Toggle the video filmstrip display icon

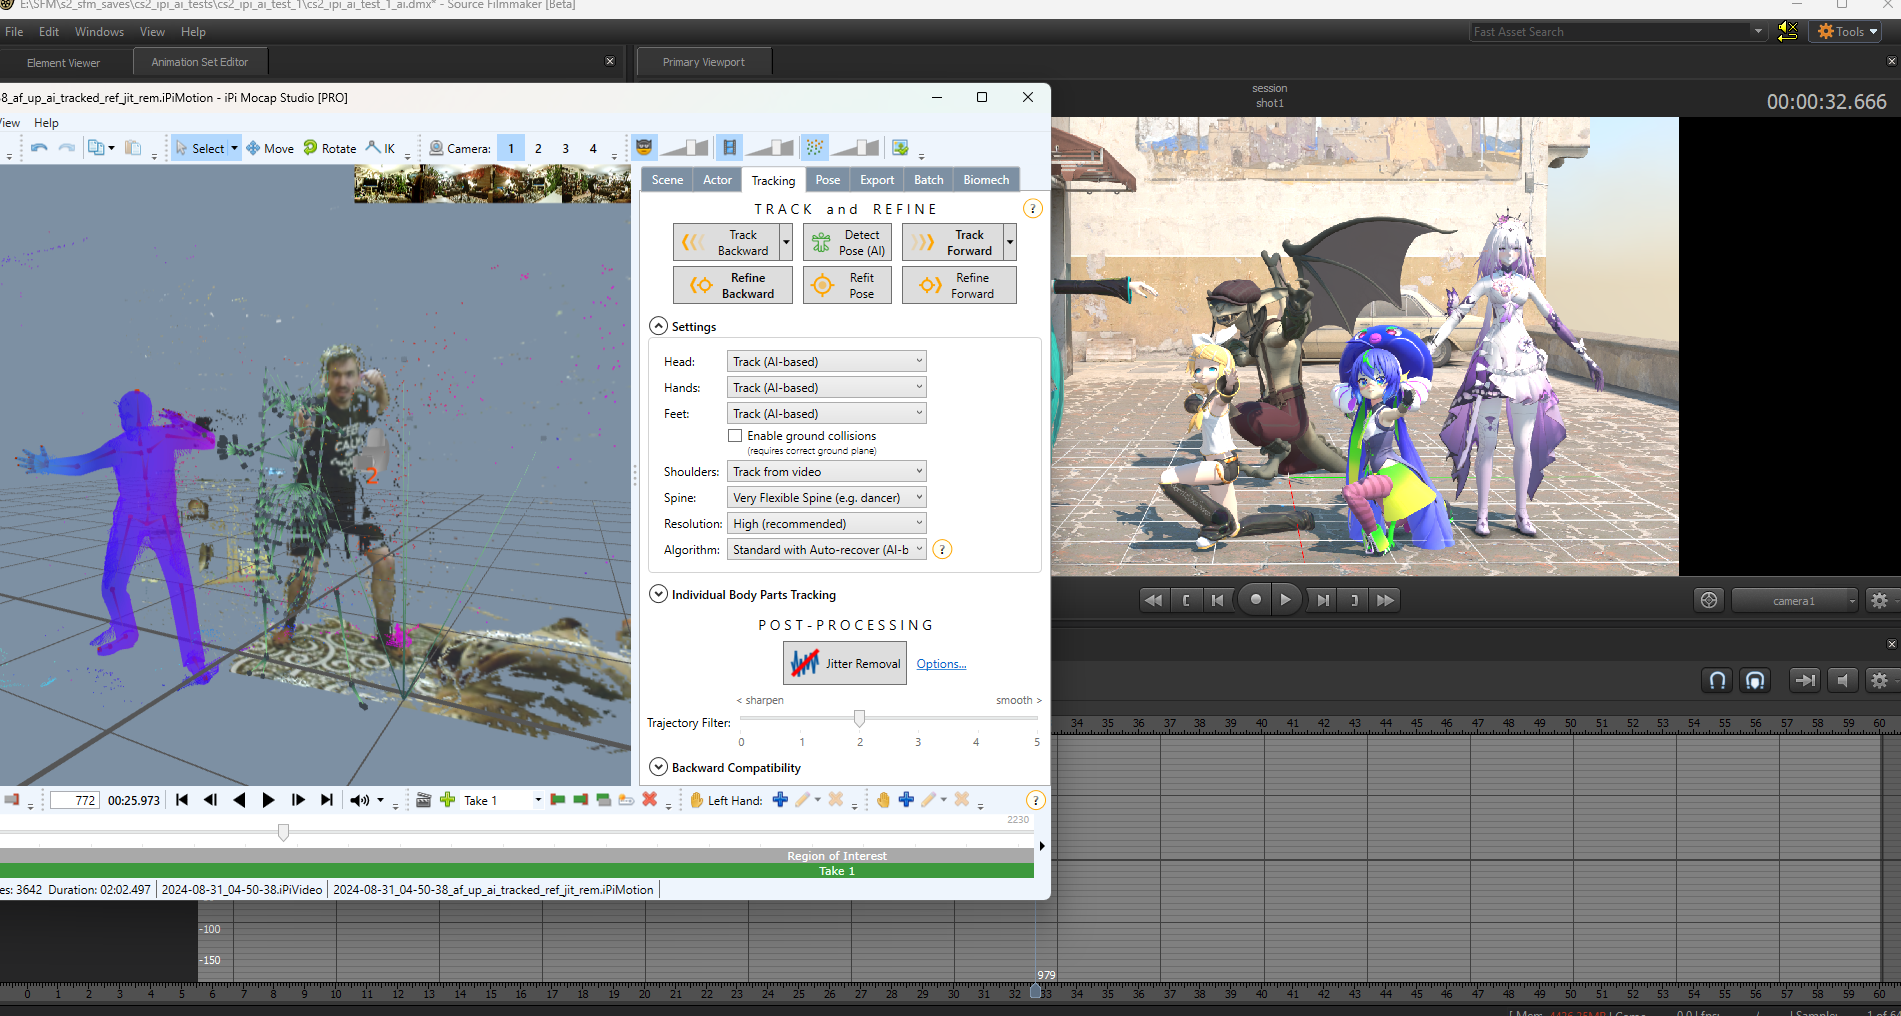pos(730,148)
